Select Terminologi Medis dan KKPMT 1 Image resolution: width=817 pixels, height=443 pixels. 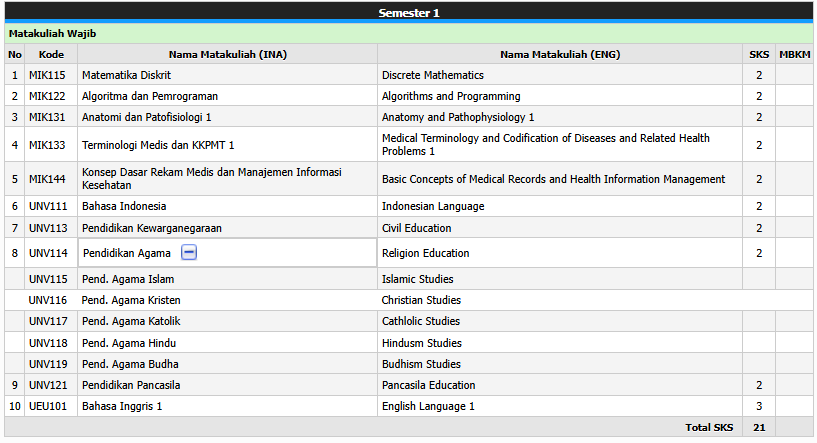[x=158, y=145]
